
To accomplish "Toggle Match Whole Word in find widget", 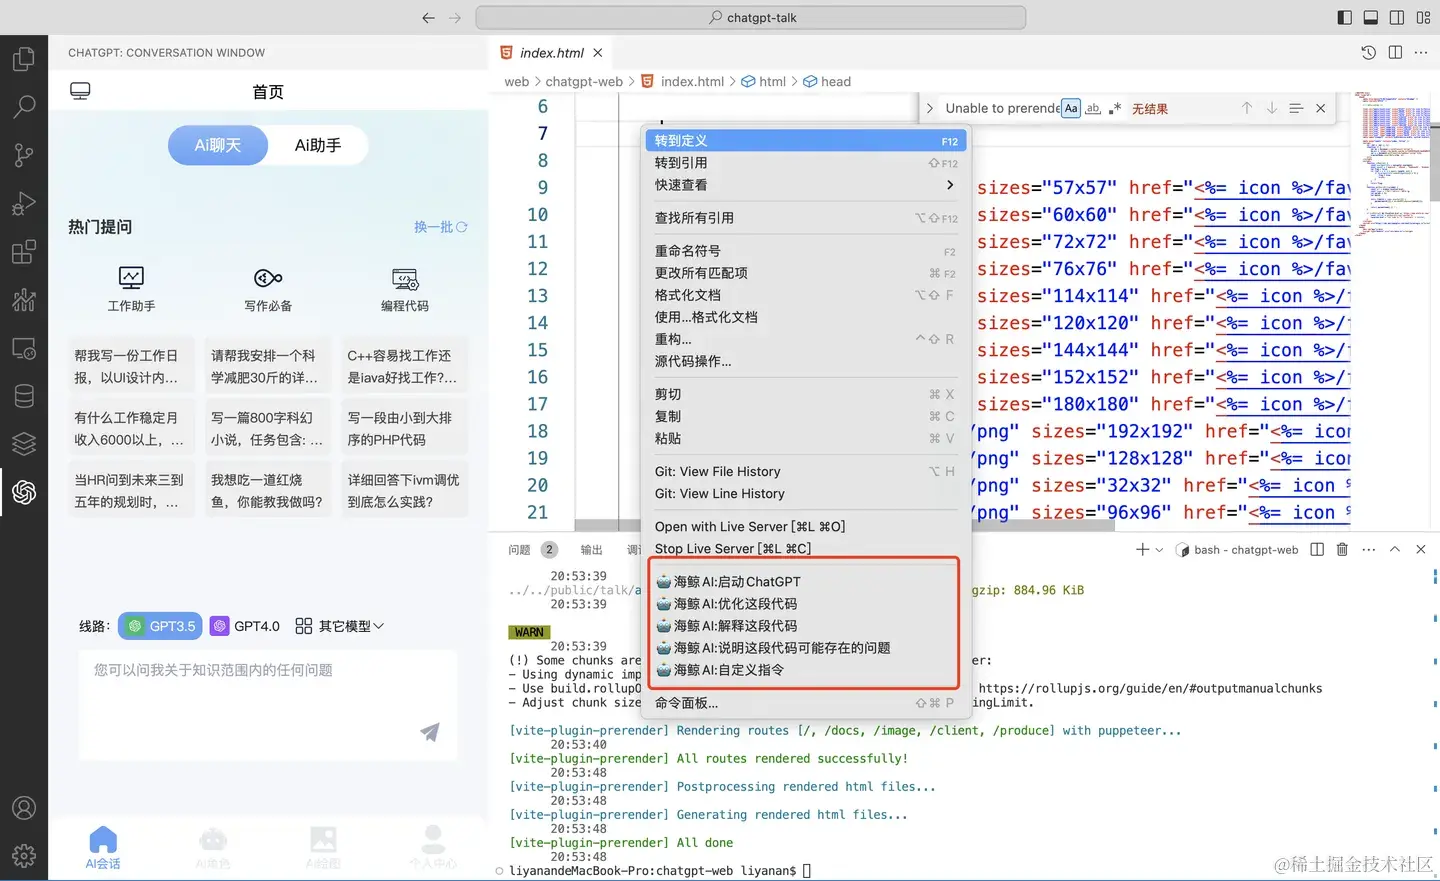I will [1093, 108].
